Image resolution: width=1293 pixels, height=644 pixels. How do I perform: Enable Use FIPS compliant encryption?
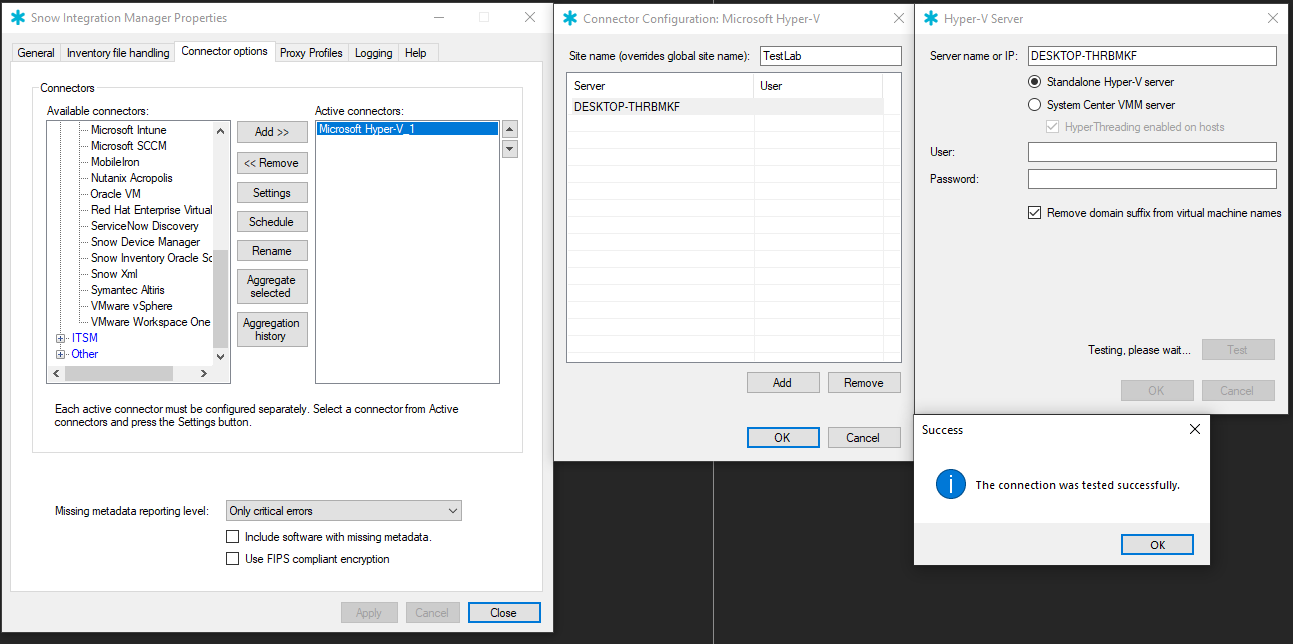point(233,559)
